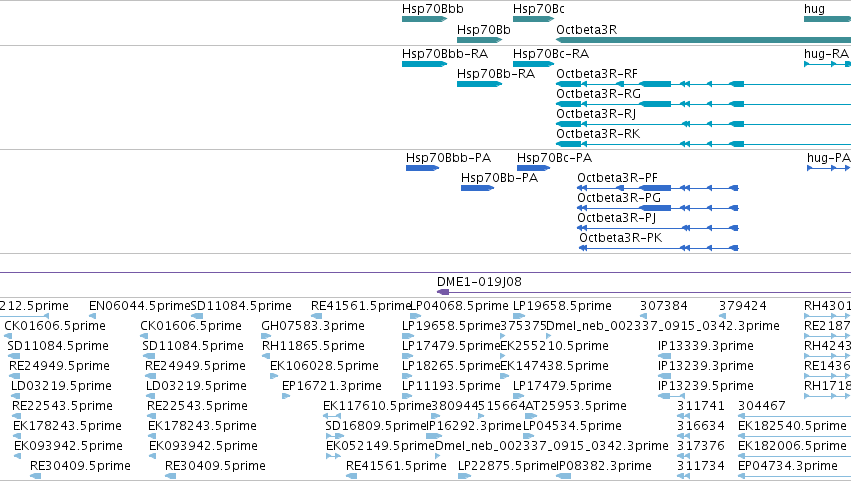Select the Hsp70Bc-PA protein label

click(x=554, y=158)
